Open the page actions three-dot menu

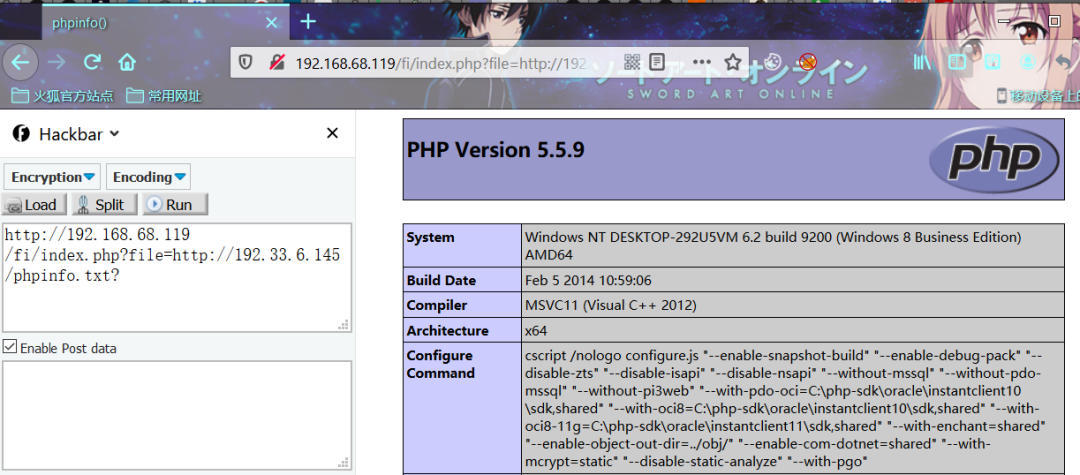pyautogui.click(x=700, y=63)
